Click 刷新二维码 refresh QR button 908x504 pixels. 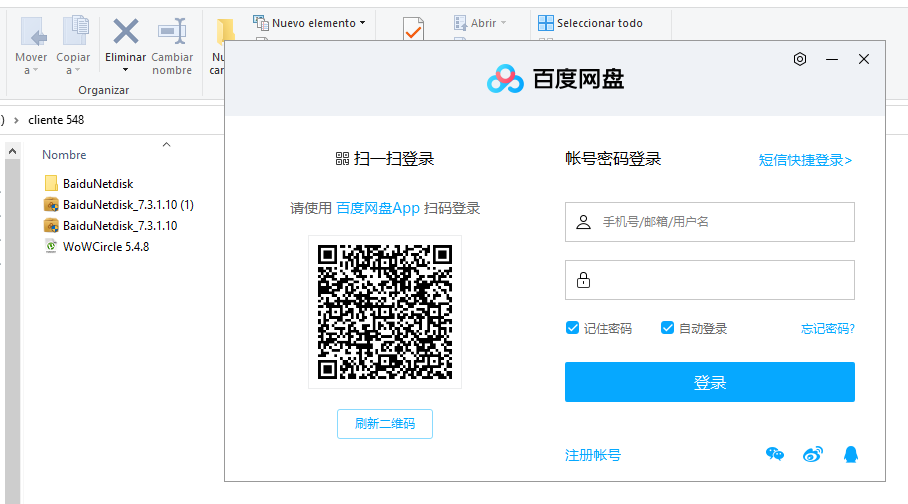tap(385, 423)
